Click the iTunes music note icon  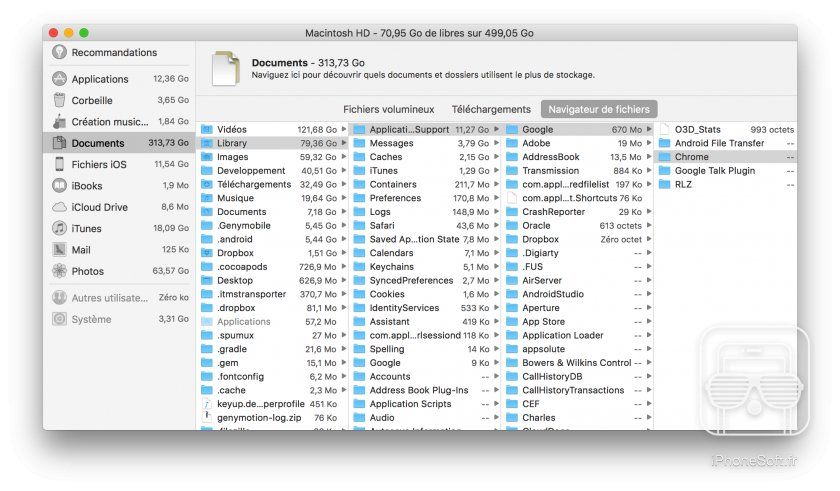pos(59,229)
